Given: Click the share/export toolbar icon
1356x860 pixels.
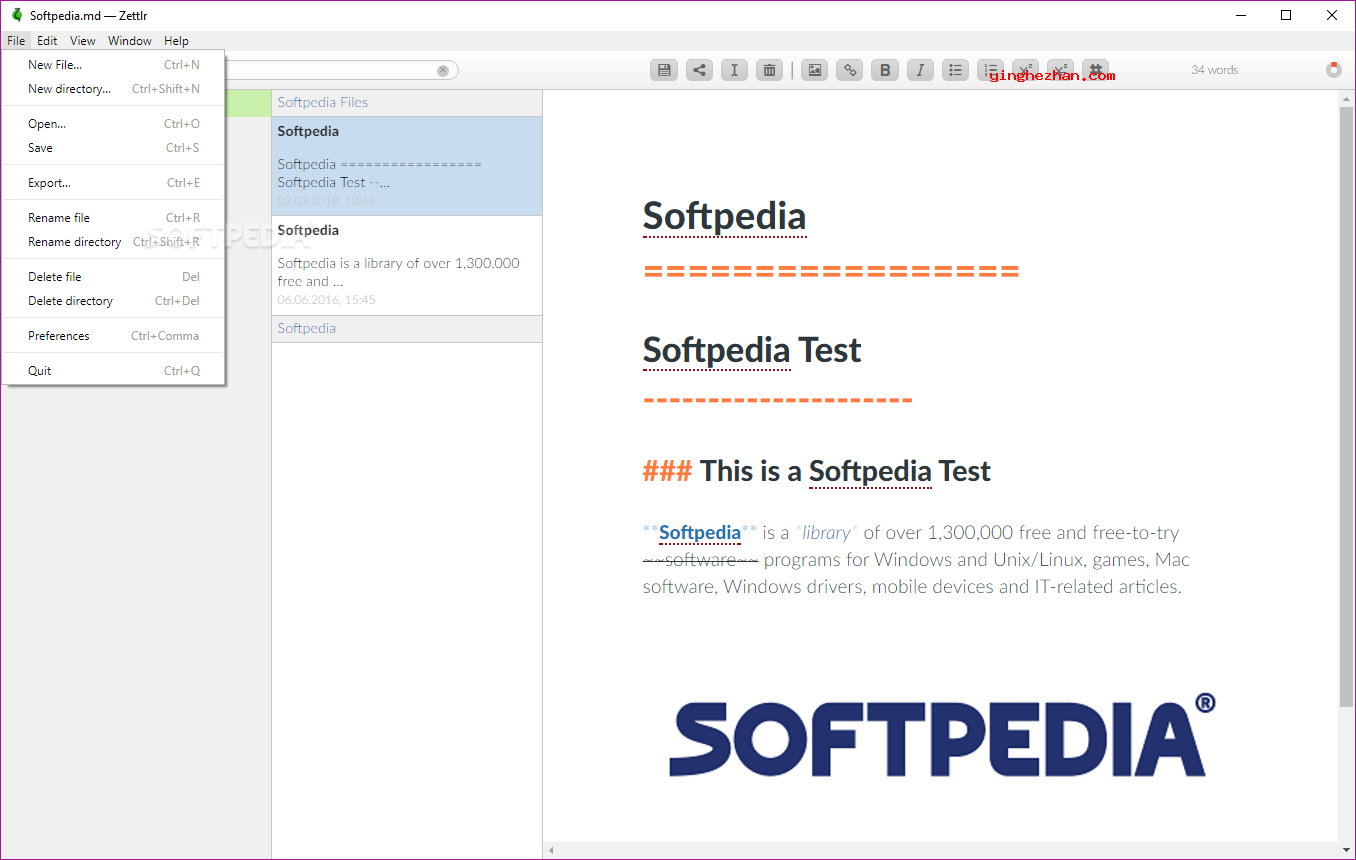Looking at the screenshot, I should coord(699,70).
